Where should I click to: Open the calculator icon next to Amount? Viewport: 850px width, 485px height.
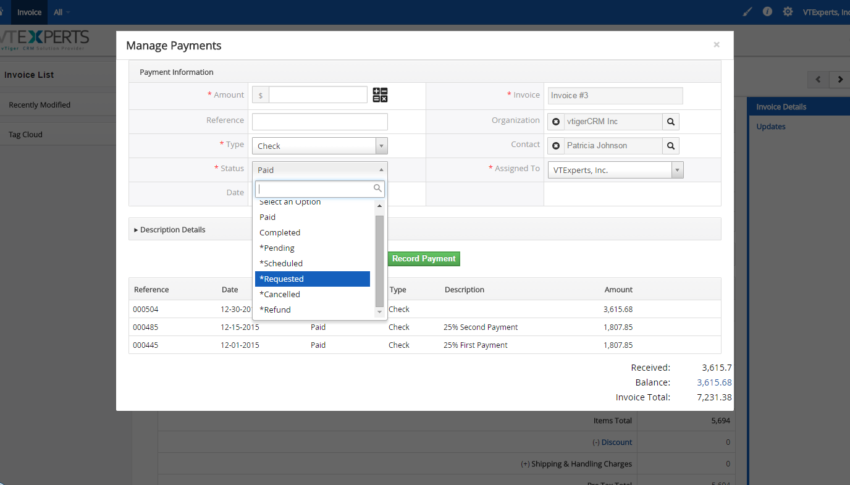380,95
